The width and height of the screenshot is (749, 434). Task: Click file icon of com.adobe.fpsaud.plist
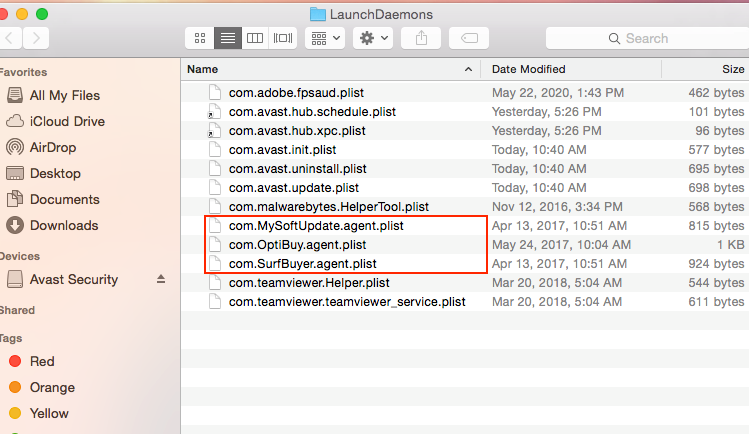tap(215, 92)
